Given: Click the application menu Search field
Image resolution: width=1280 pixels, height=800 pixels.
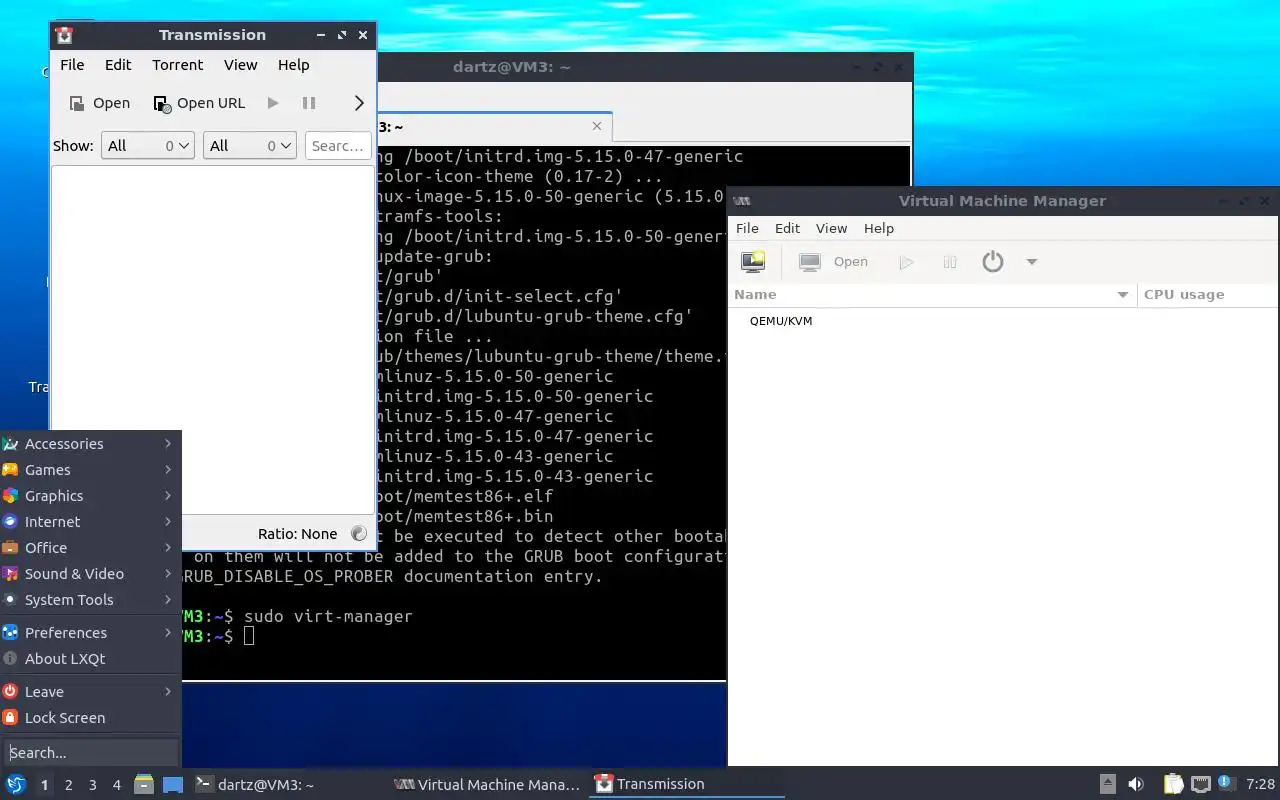Looking at the screenshot, I should tap(91, 753).
